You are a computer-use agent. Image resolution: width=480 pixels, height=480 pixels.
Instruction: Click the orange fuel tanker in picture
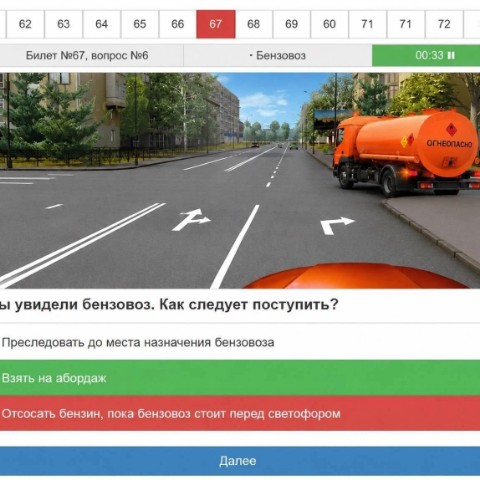405,153
